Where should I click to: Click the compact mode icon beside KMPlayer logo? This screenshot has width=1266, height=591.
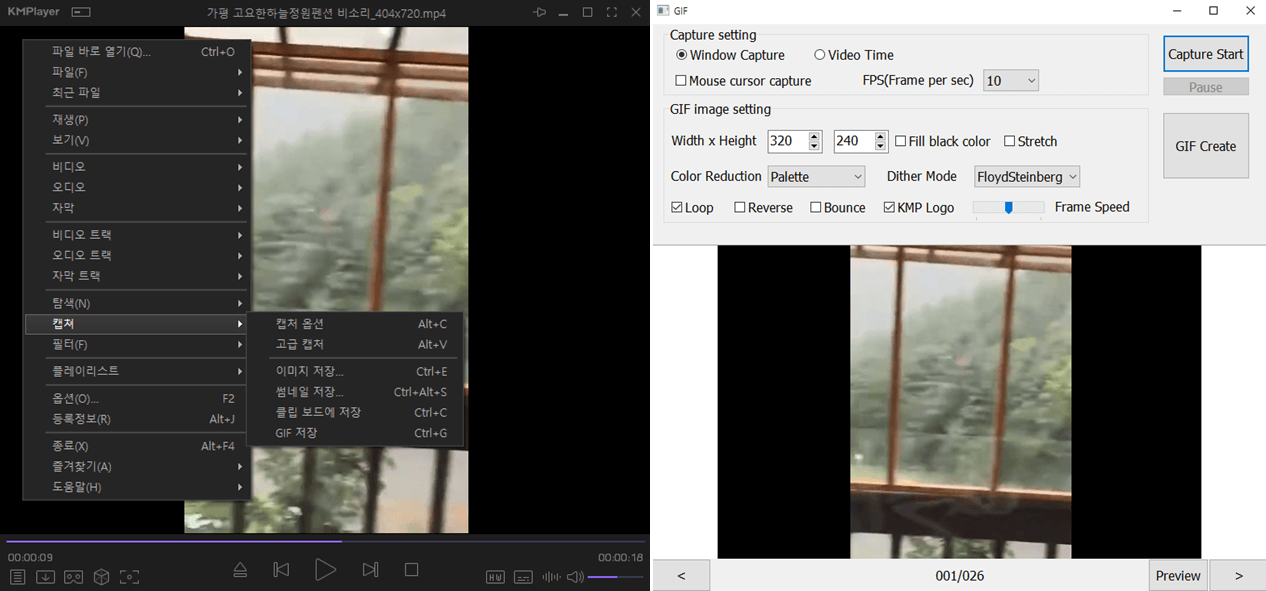[x=82, y=12]
